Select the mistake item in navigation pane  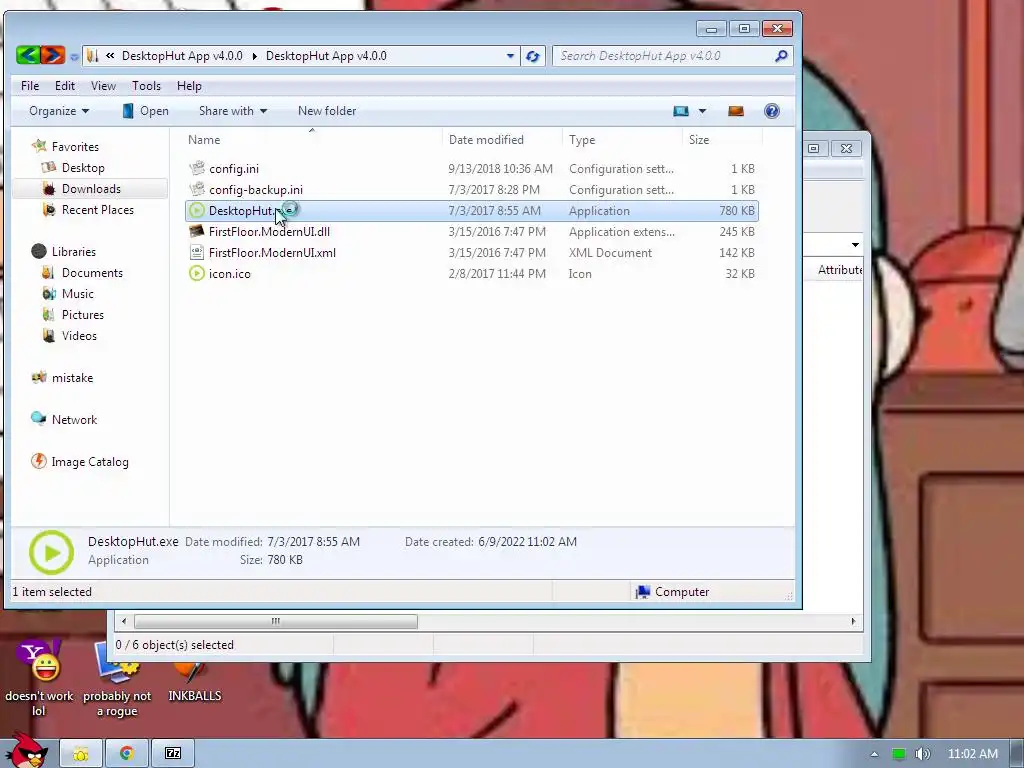pos(72,377)
